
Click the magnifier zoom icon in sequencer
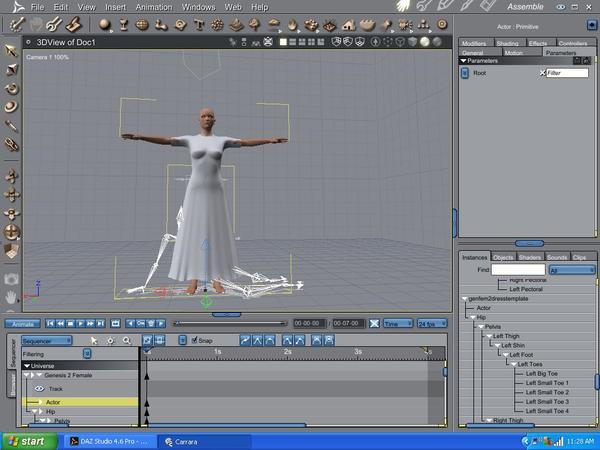127,341
